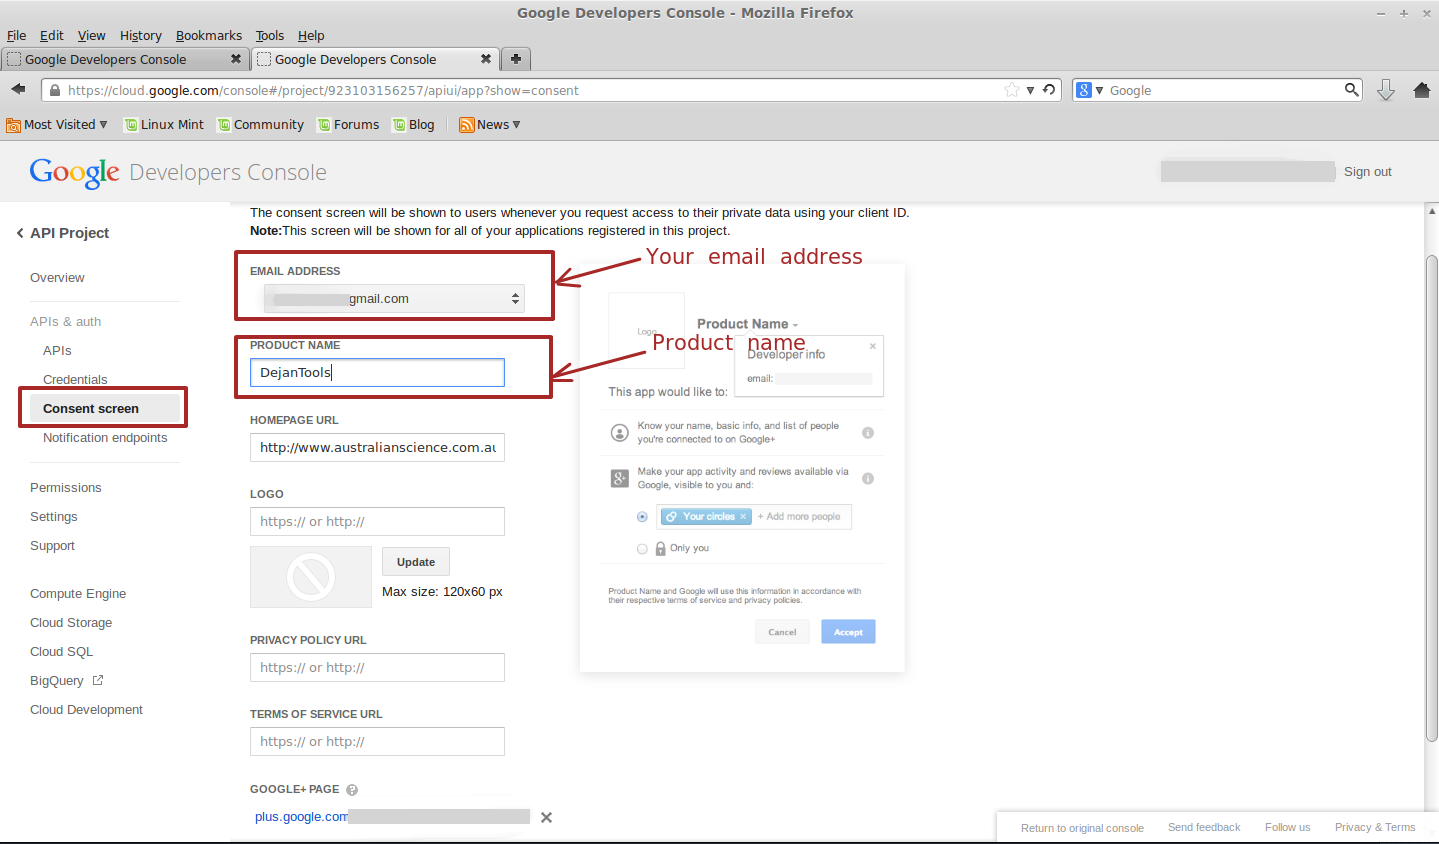This screenshot has width=1439, height=844.
Task: Click the Homepage URL field
Action: click(x=377, y=447)
